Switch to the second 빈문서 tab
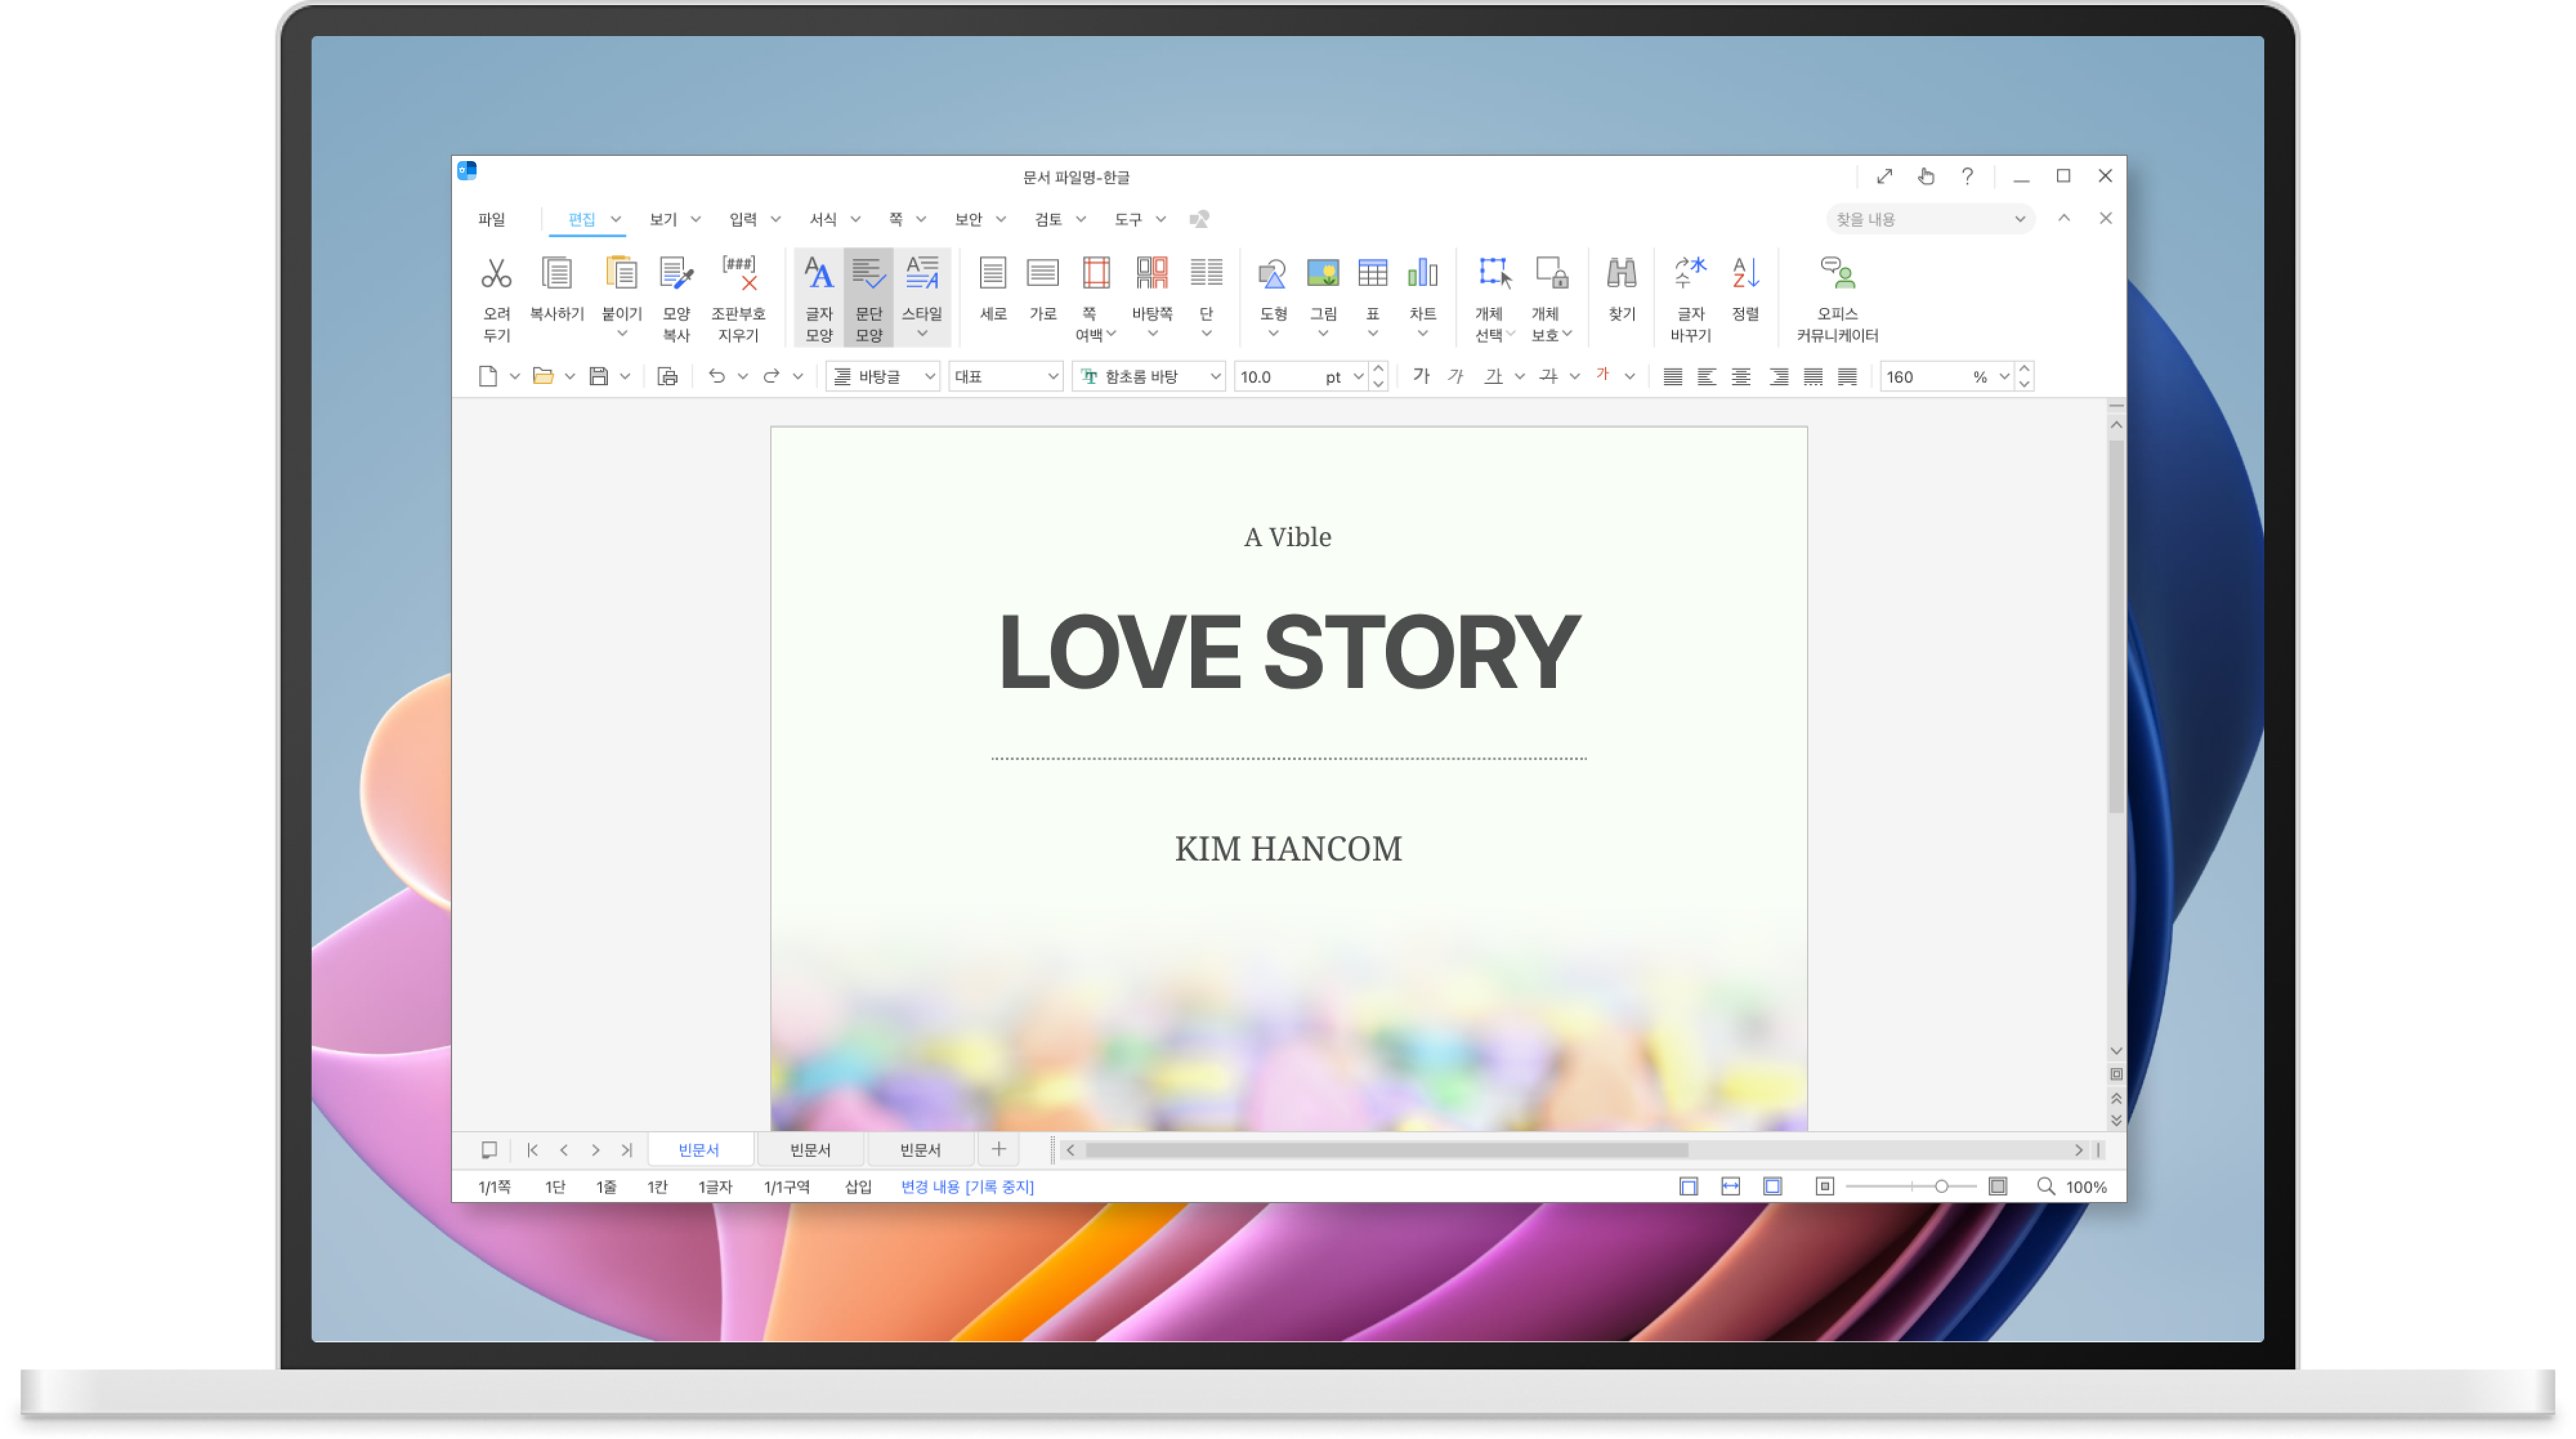 pyautogui.click(x=810, y=1150)
